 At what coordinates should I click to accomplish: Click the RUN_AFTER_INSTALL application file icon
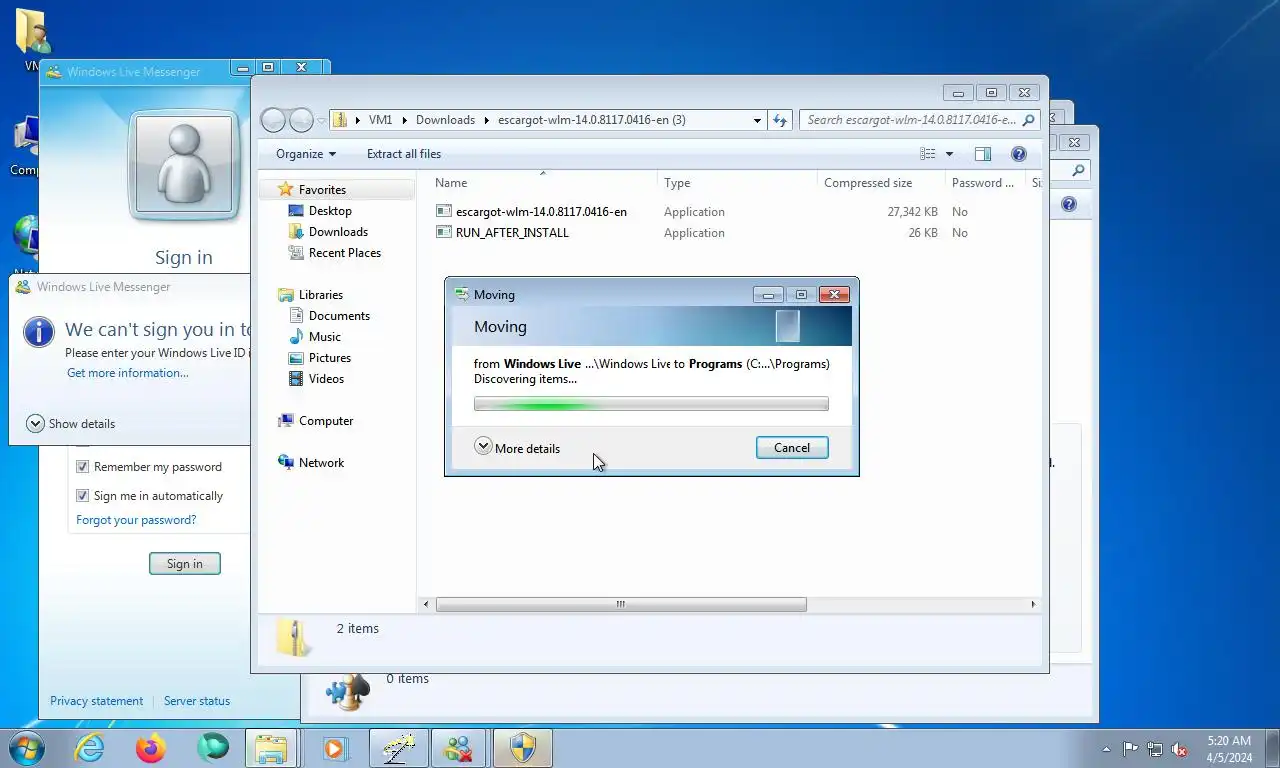point(445,233)
